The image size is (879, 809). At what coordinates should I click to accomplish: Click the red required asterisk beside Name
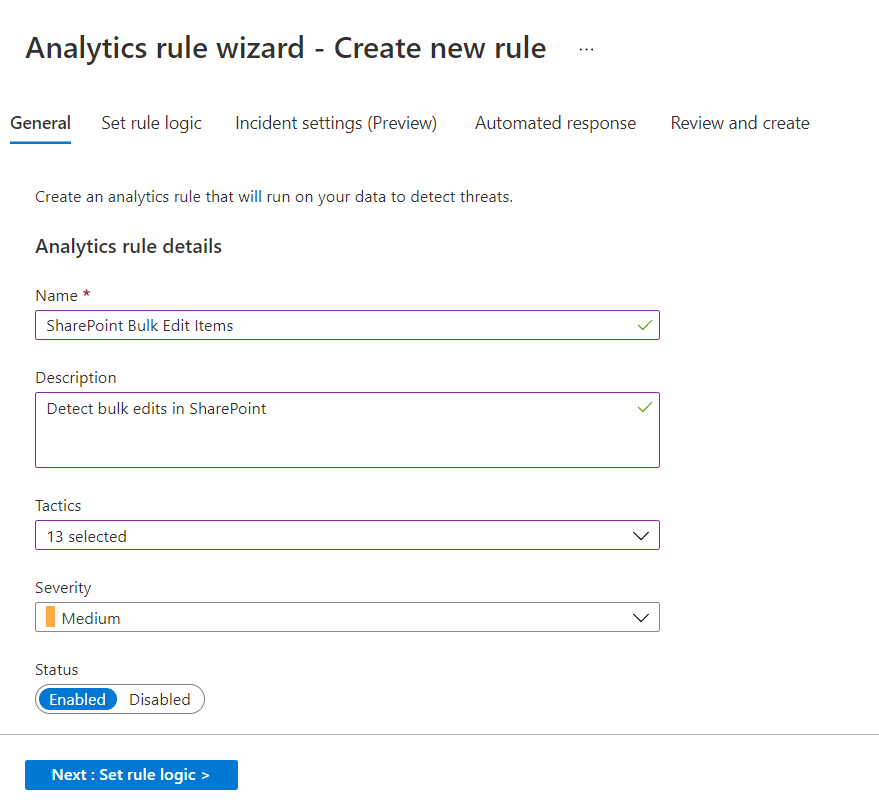pyautogui.click(x=87, y=296)
